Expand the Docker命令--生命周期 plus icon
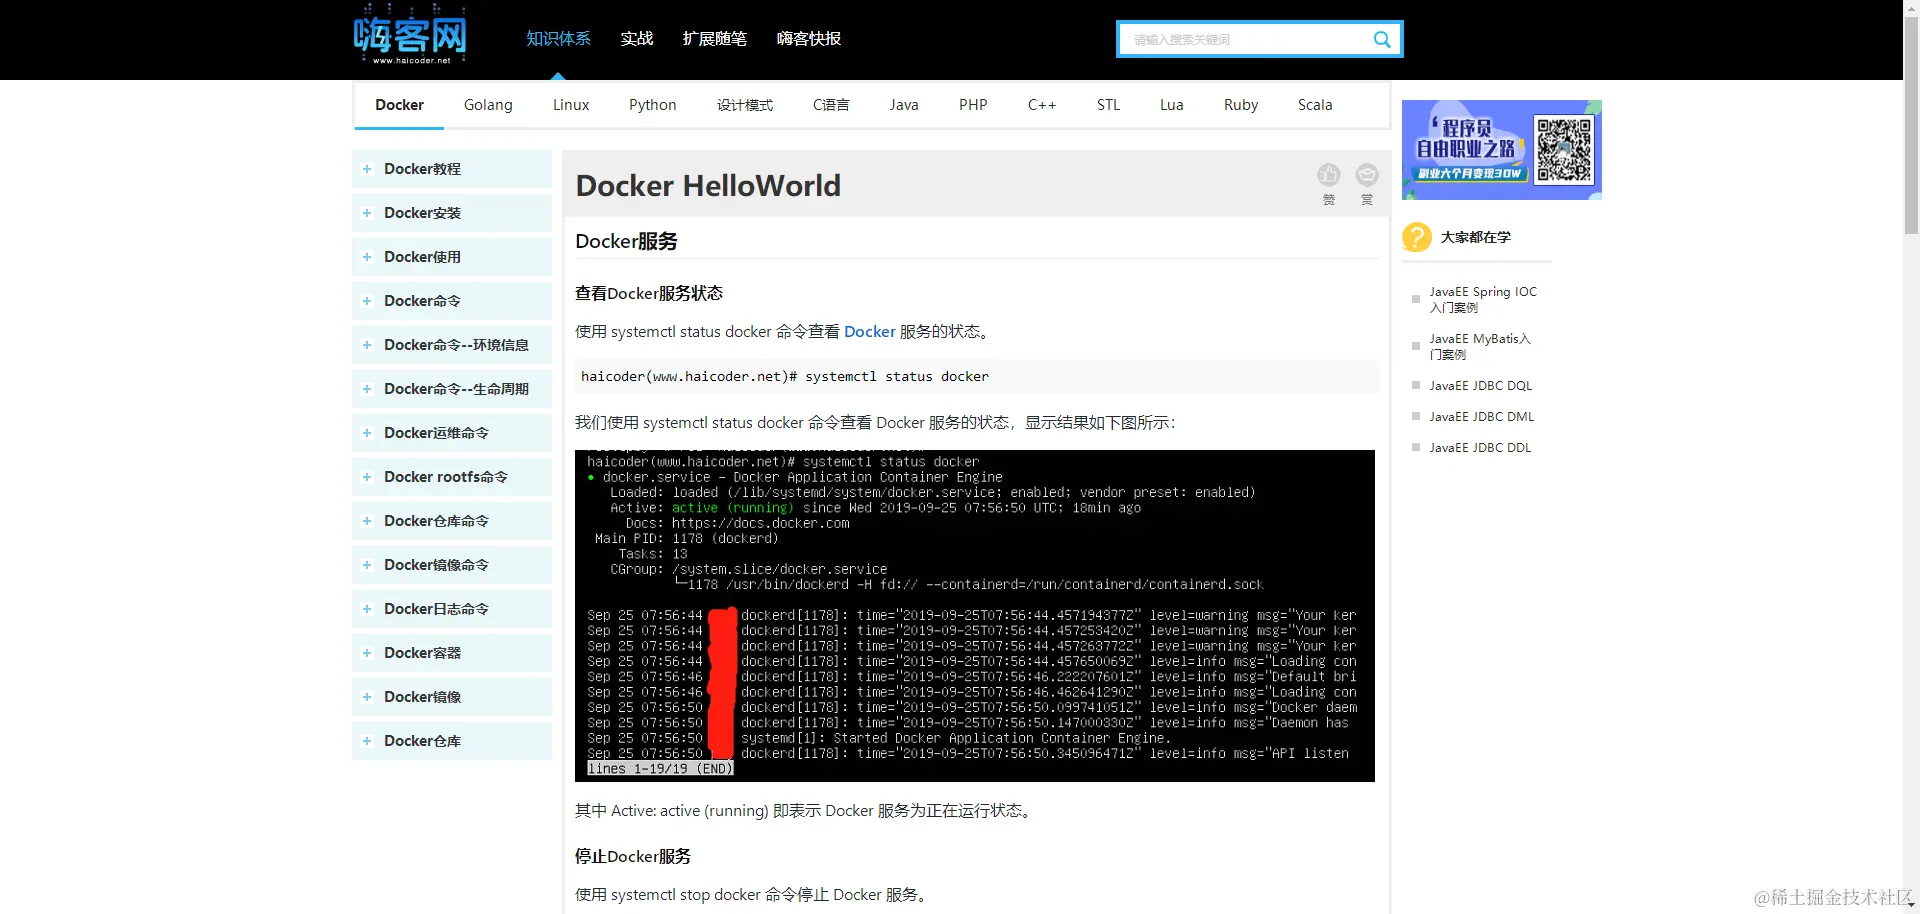Image resolution: width=1920 pixels, height=914 pixels. click(367, 389)
